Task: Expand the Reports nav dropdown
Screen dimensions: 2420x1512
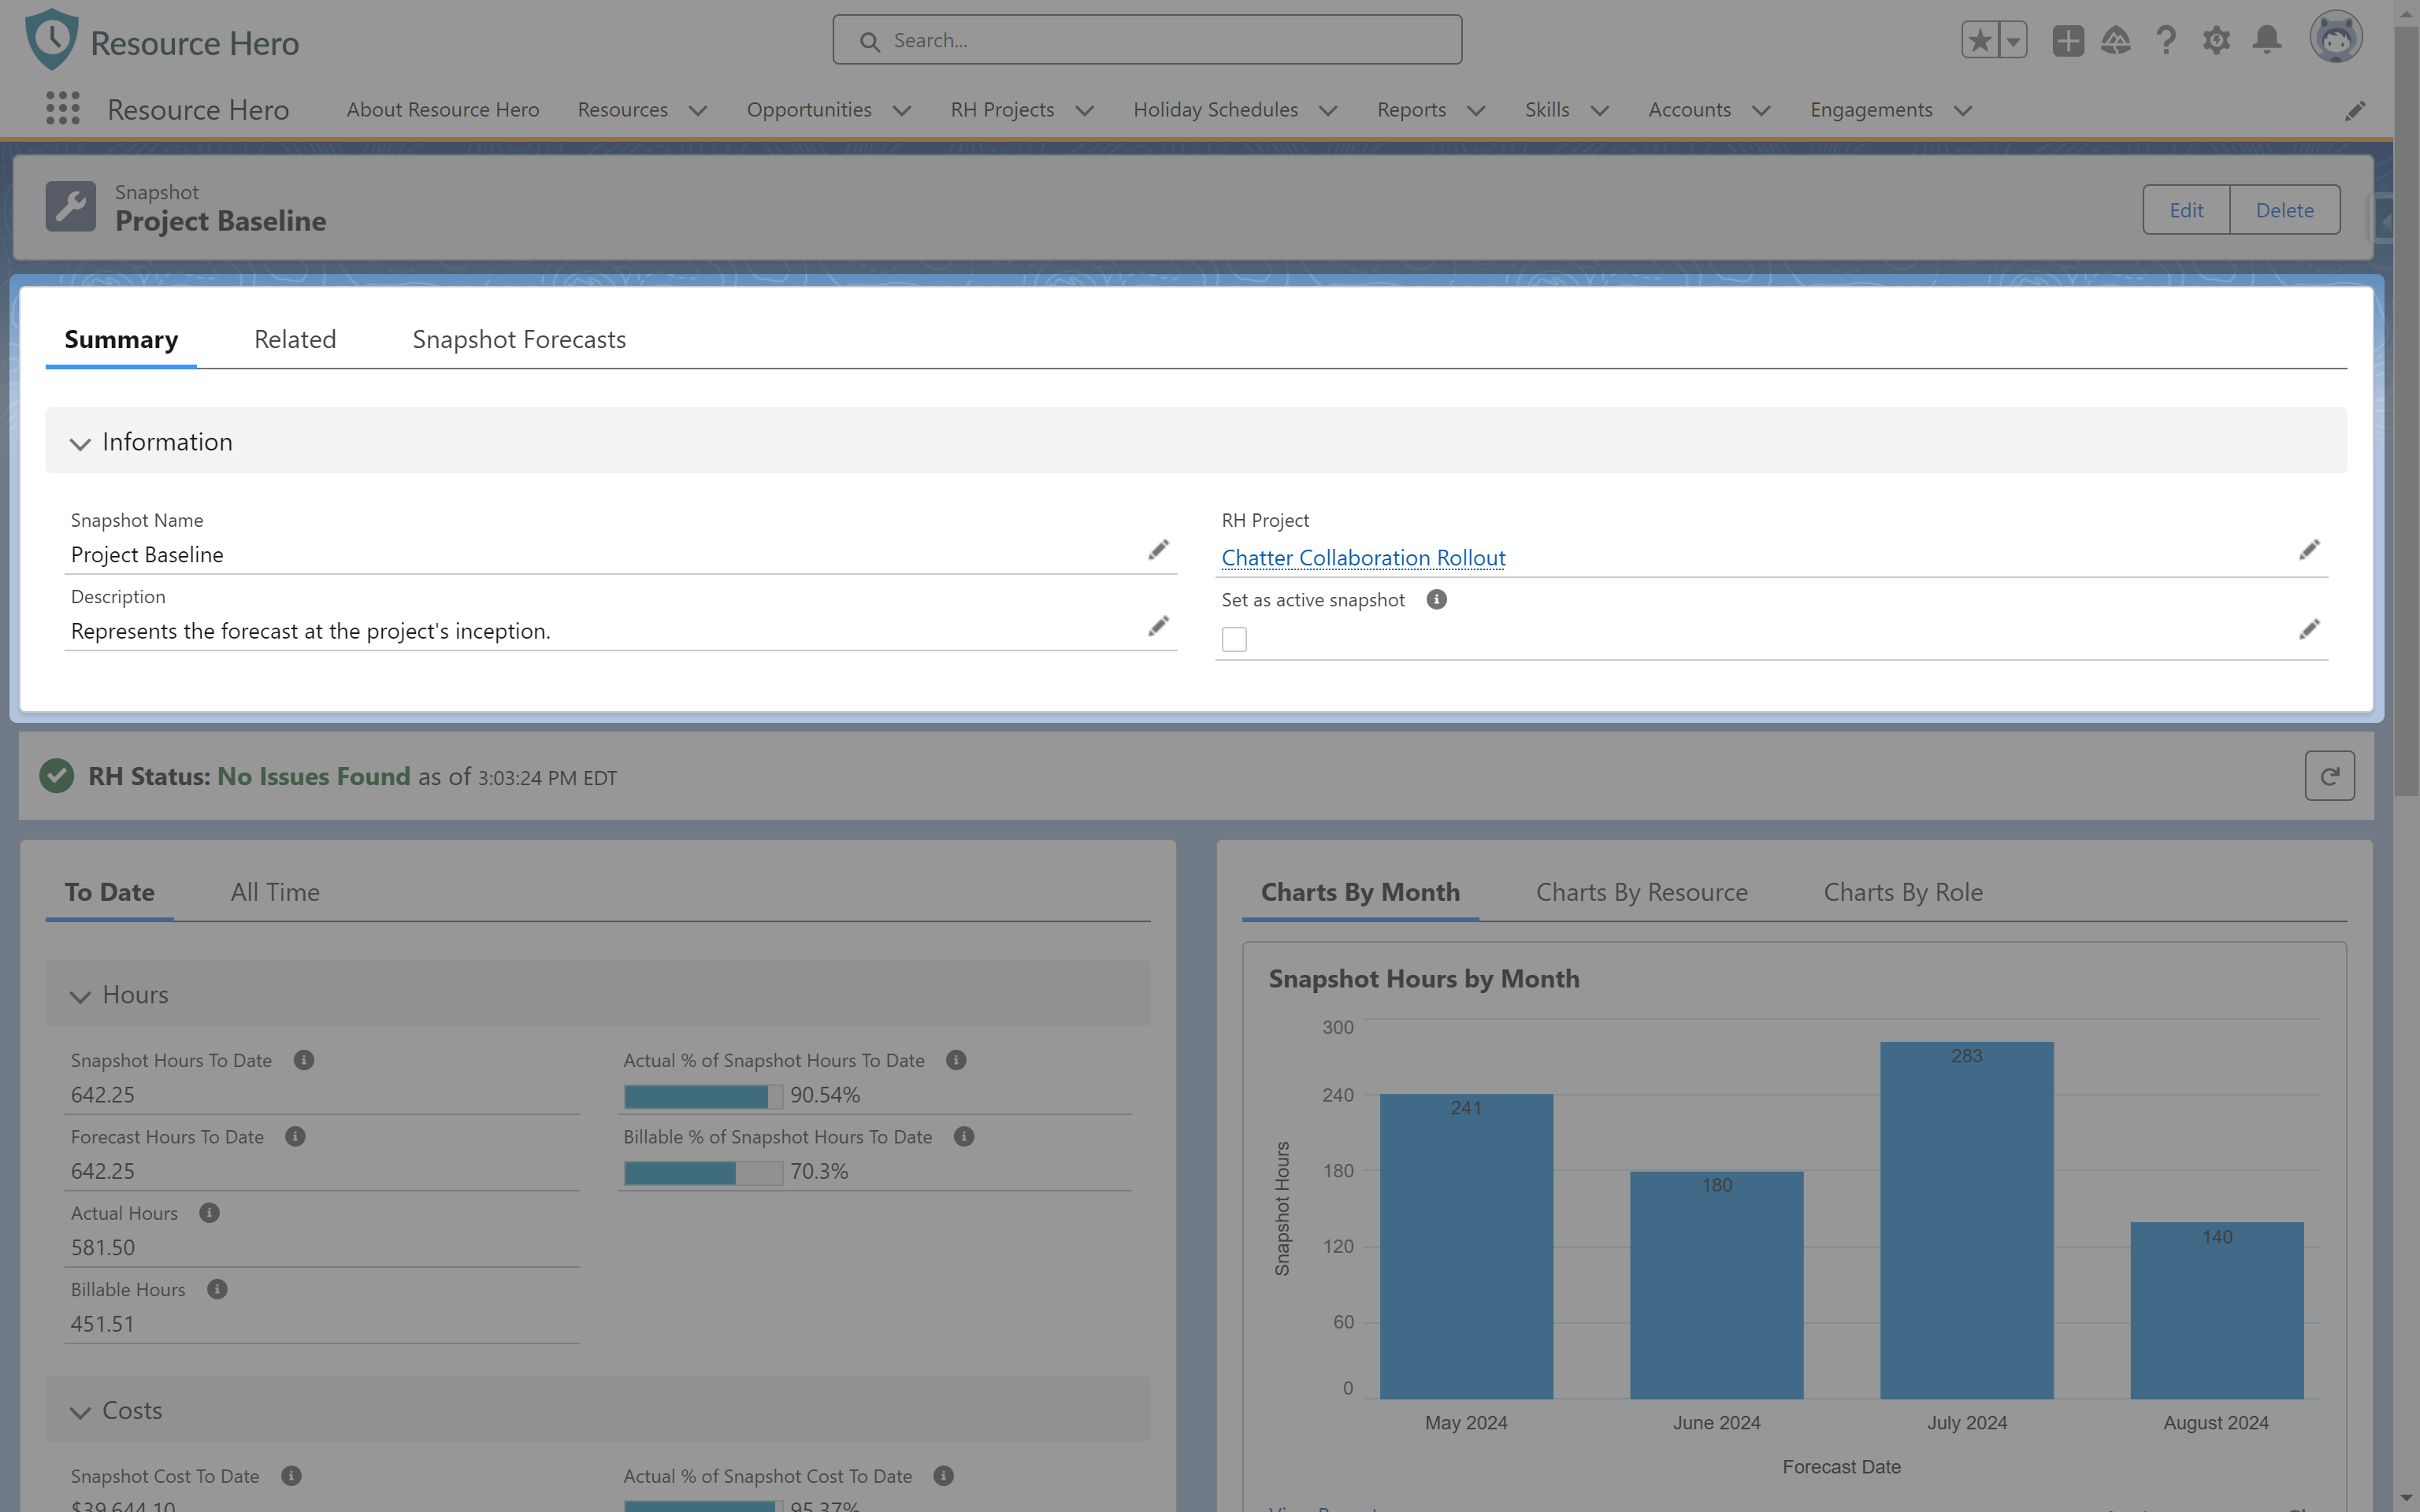Action: [x=1476, y=110]
